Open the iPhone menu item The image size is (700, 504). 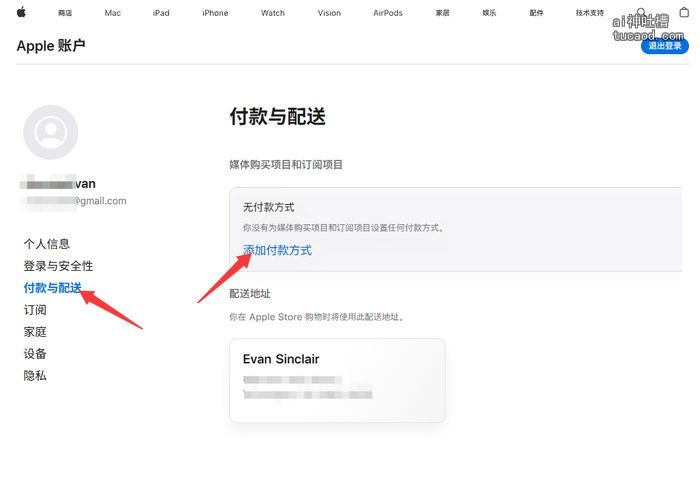click(215, 13)
